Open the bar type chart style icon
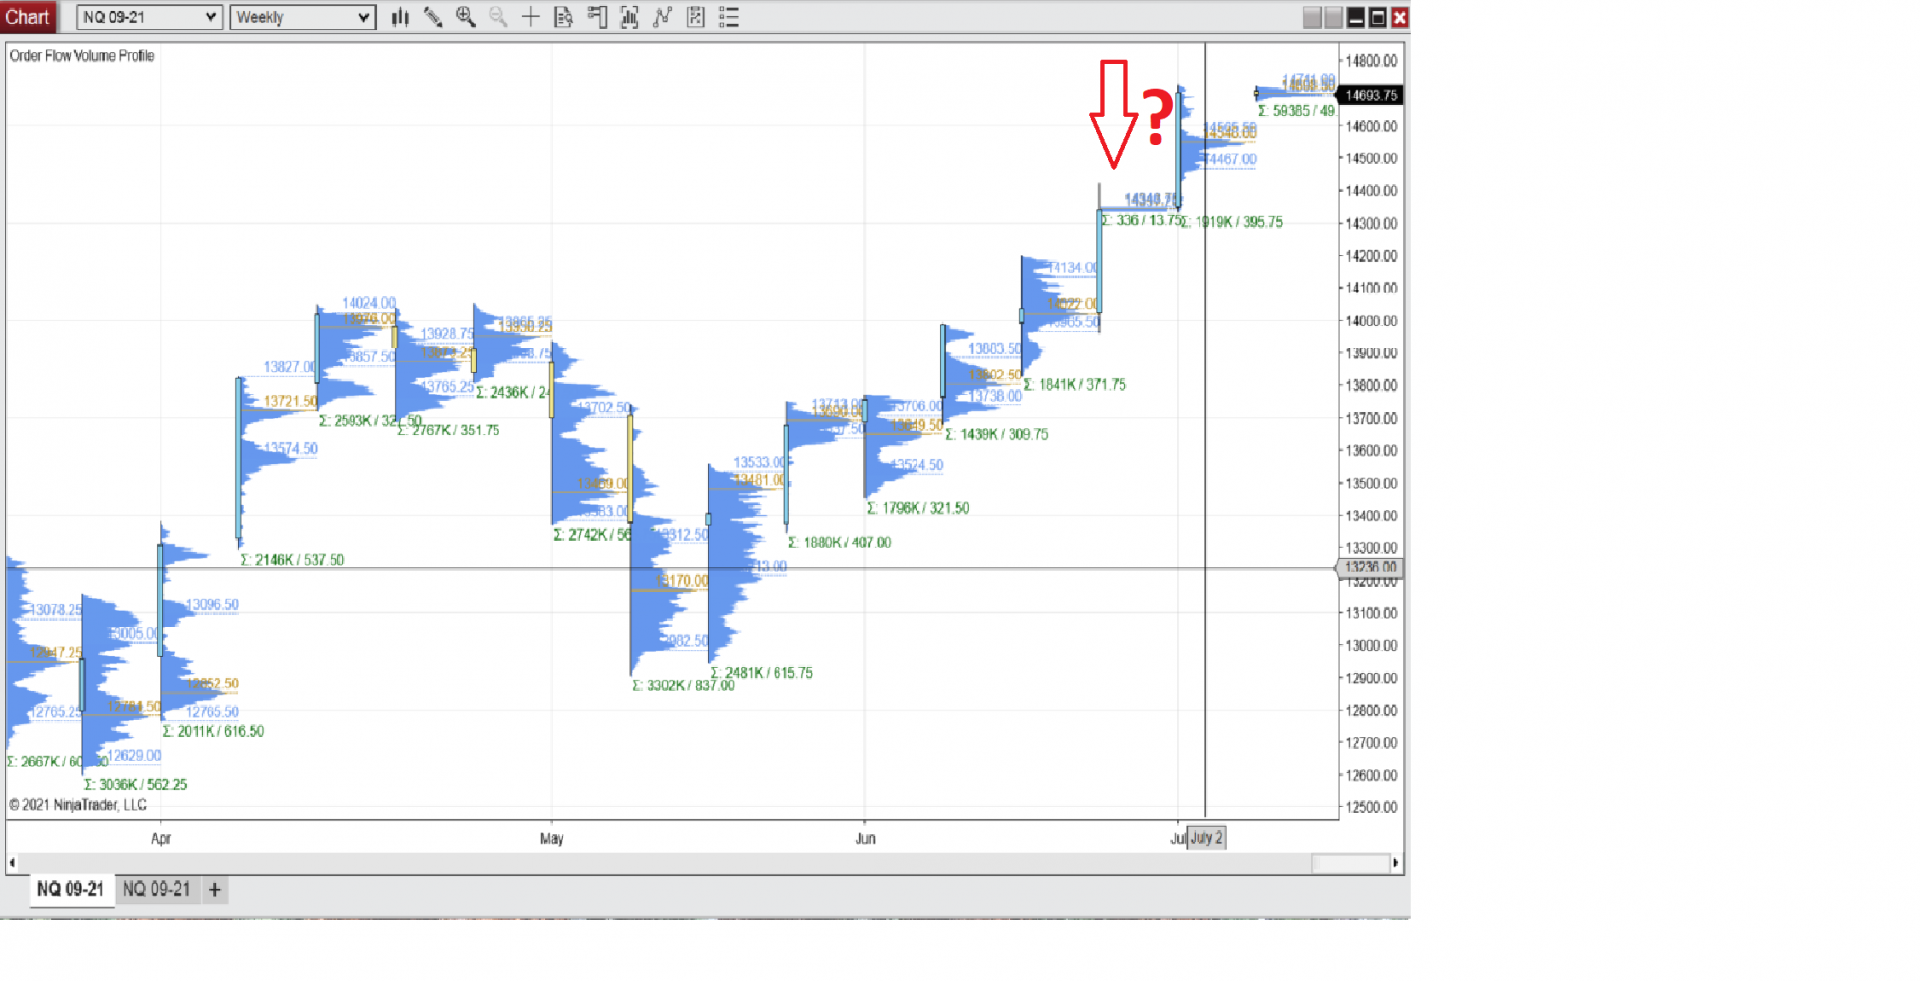This screenshot has width=1920, height=981. coord(400,17)
